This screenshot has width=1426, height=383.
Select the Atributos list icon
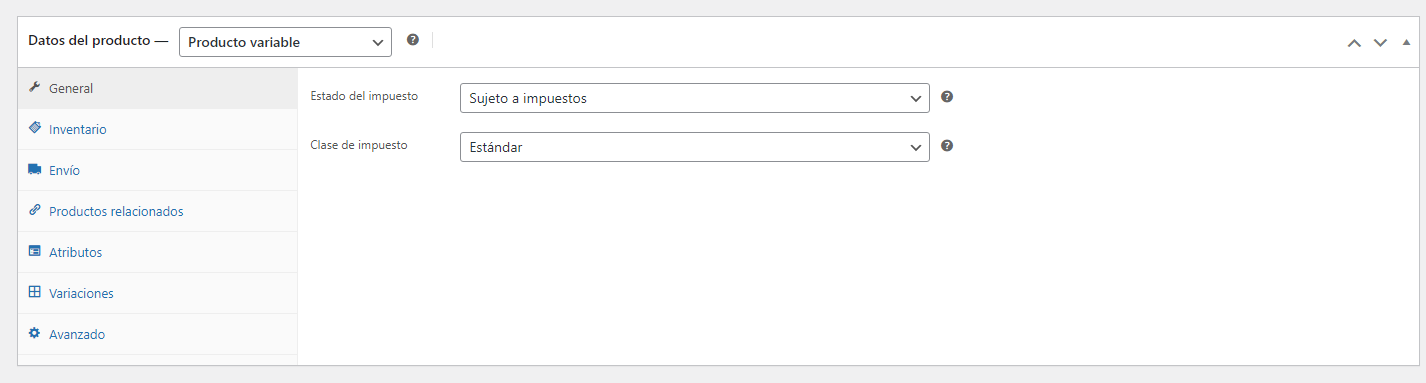tap(34, 251)
